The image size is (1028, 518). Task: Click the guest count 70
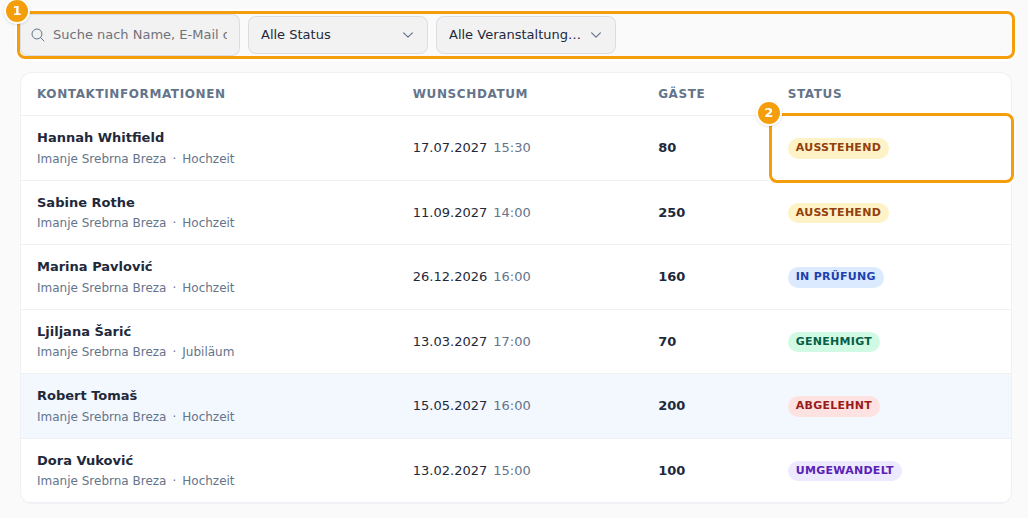(x=667, y=342)
